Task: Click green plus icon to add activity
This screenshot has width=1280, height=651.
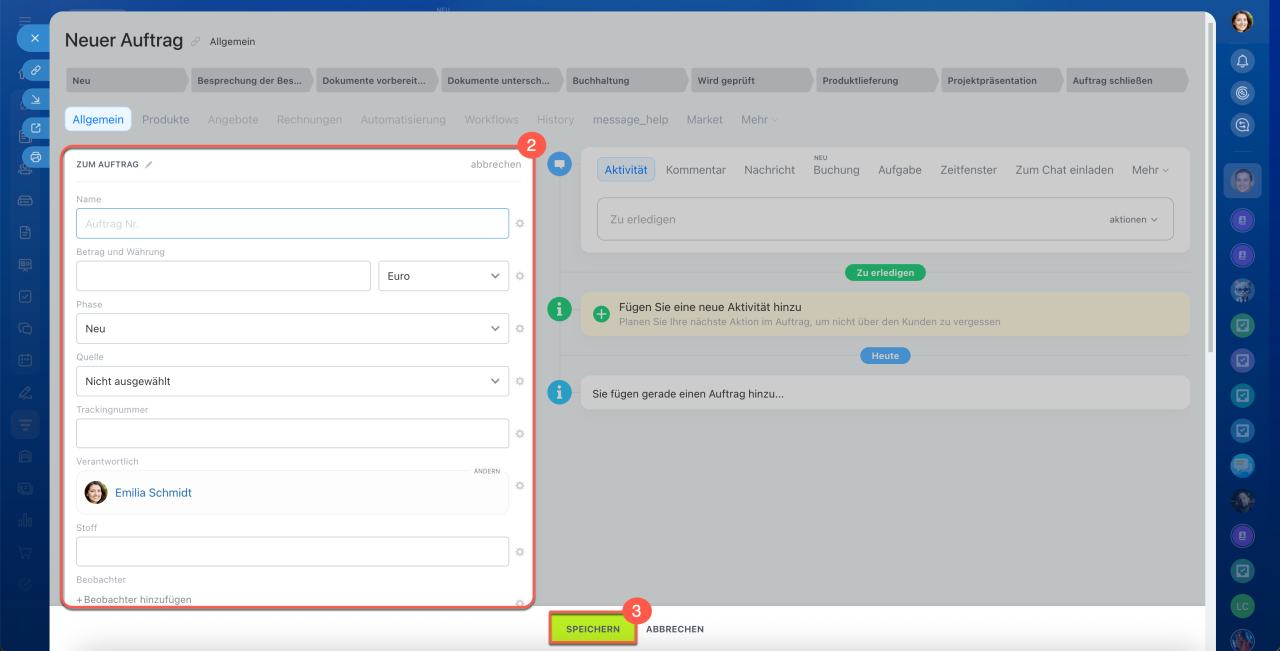Action: pos(602,313)
